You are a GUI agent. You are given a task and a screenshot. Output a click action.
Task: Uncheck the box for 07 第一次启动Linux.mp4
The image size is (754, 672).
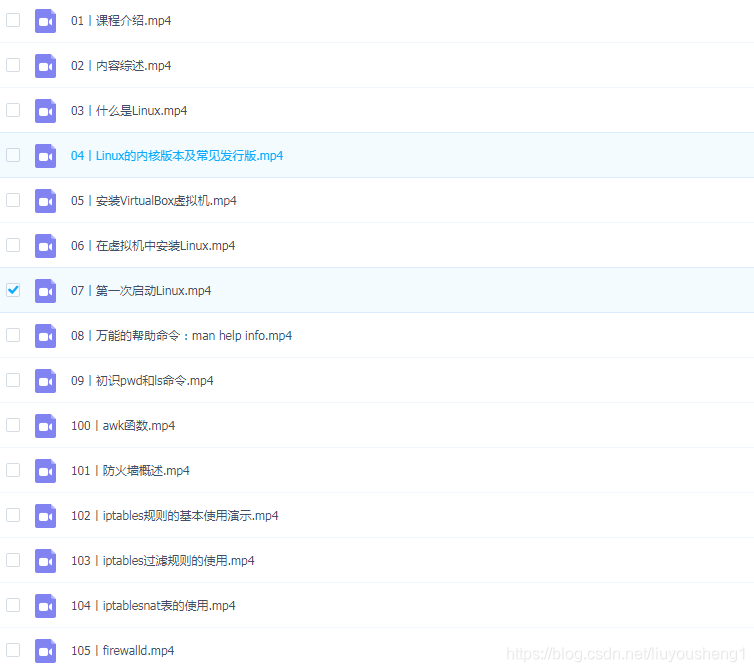(13, 290)
